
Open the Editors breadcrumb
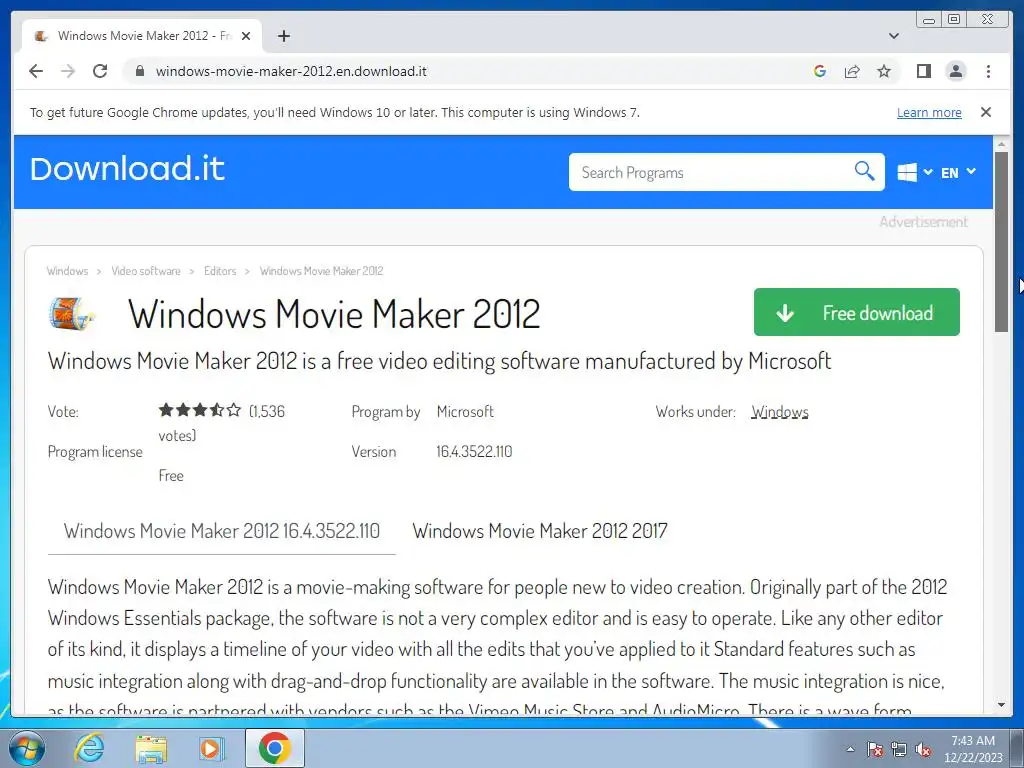[220, 271]
